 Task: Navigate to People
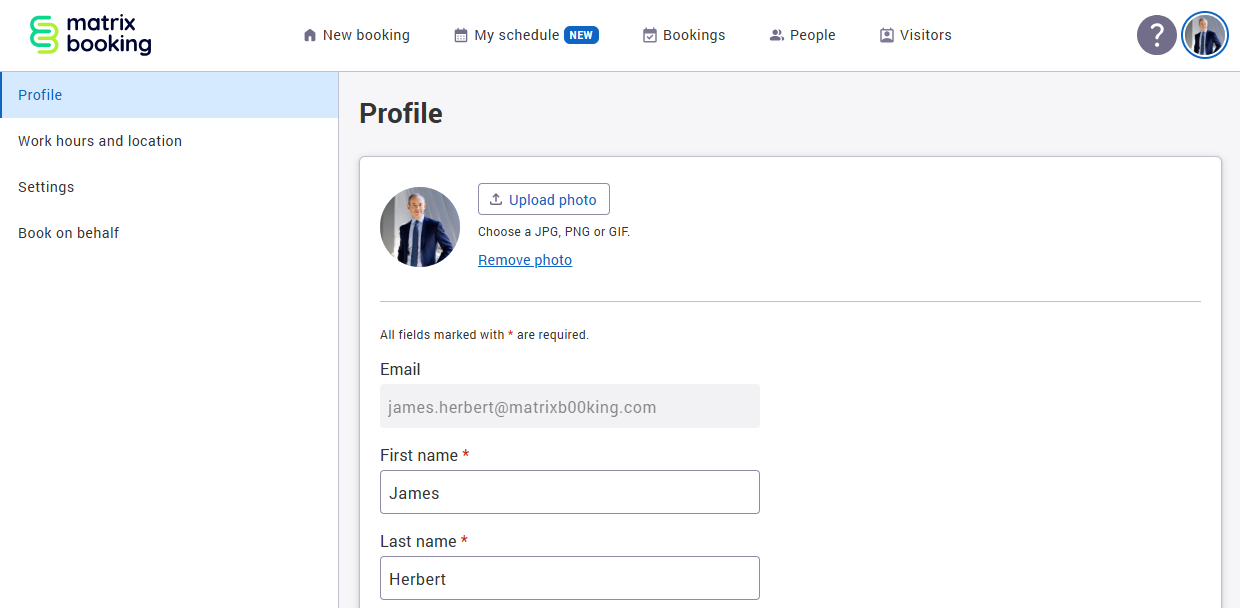[x=803, y=35]
